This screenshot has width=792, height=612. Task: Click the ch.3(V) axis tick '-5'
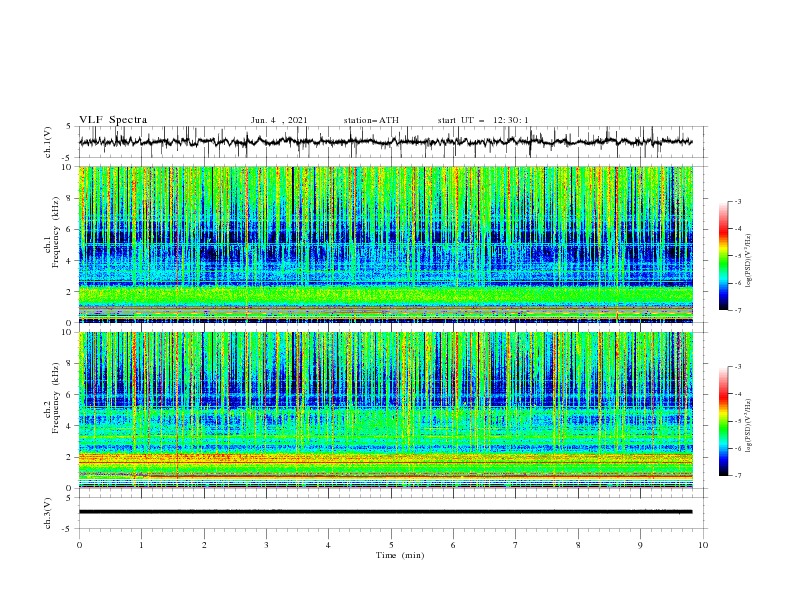click(x=68, y=529)
